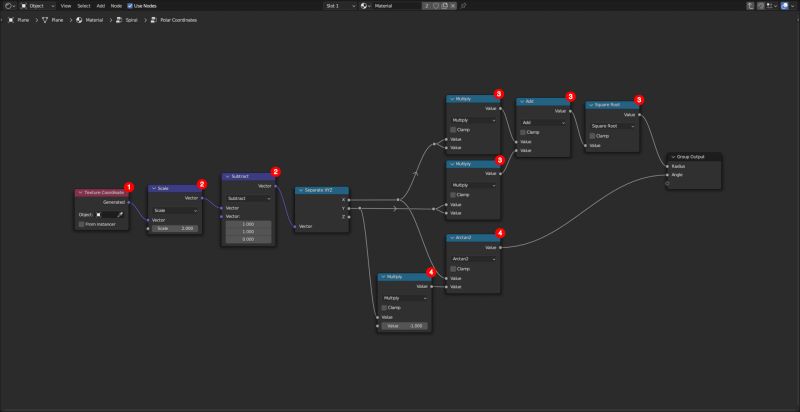Click the Z output socket on Separate XYZ

pyautogui.click(x=349, y=217)
